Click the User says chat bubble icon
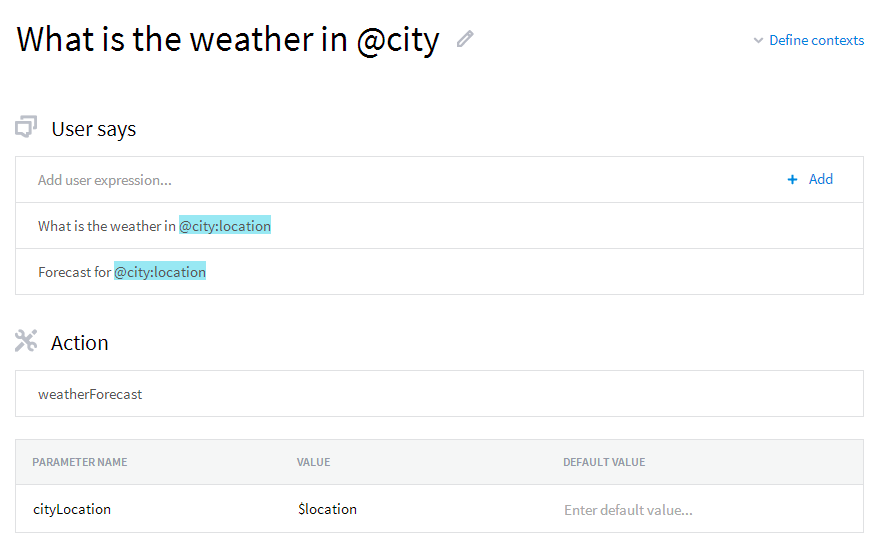The height and width of the screenshot is (549, 887). tap(26, 127)
